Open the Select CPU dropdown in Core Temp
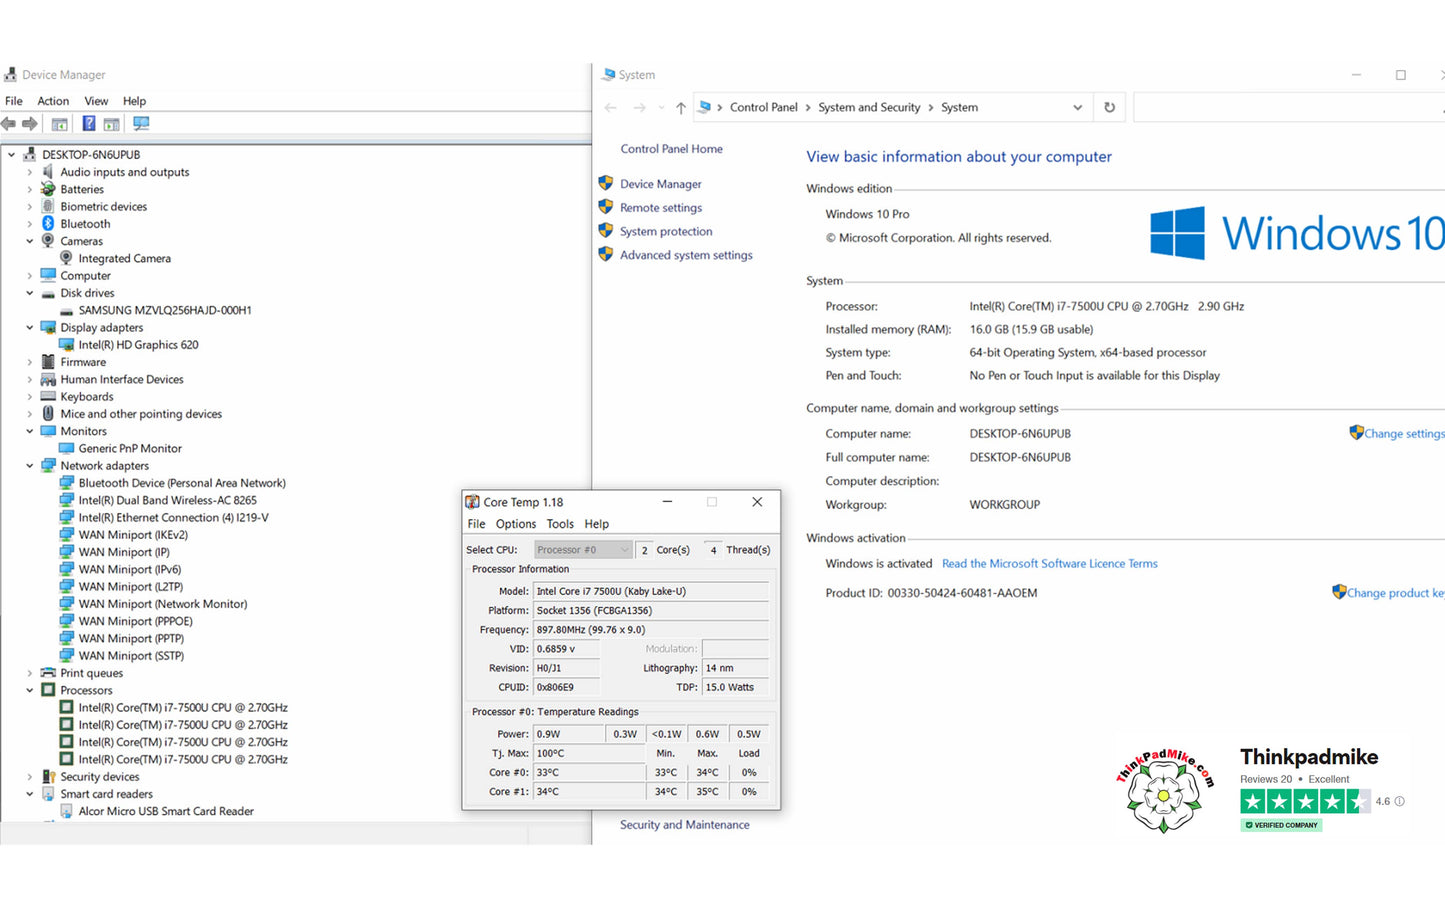1445x908 pixels. tap(582, 550)
